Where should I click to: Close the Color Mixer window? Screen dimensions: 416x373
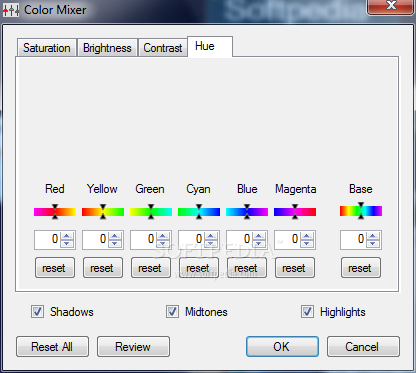click(391, 6)
